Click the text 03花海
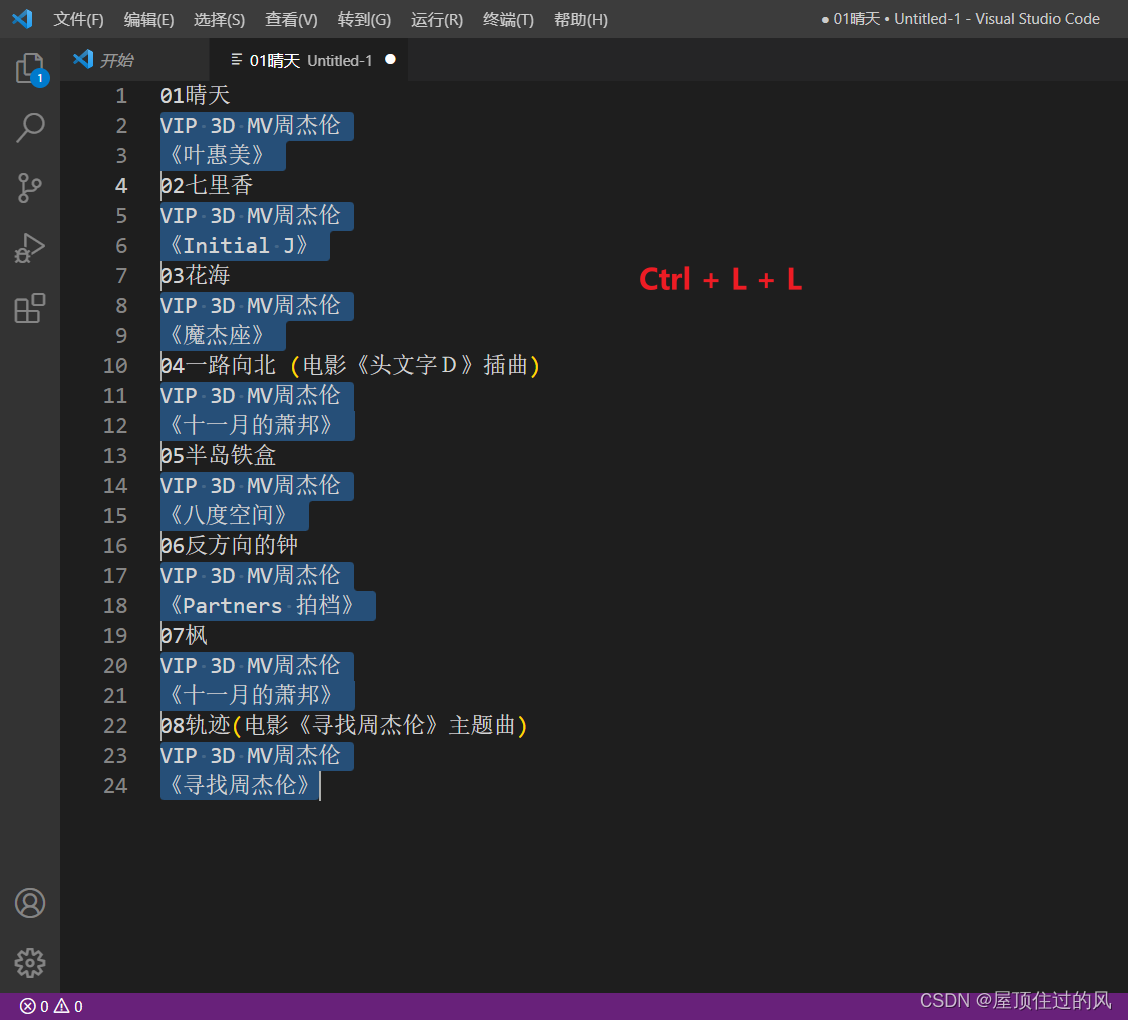 pos(195,276)
